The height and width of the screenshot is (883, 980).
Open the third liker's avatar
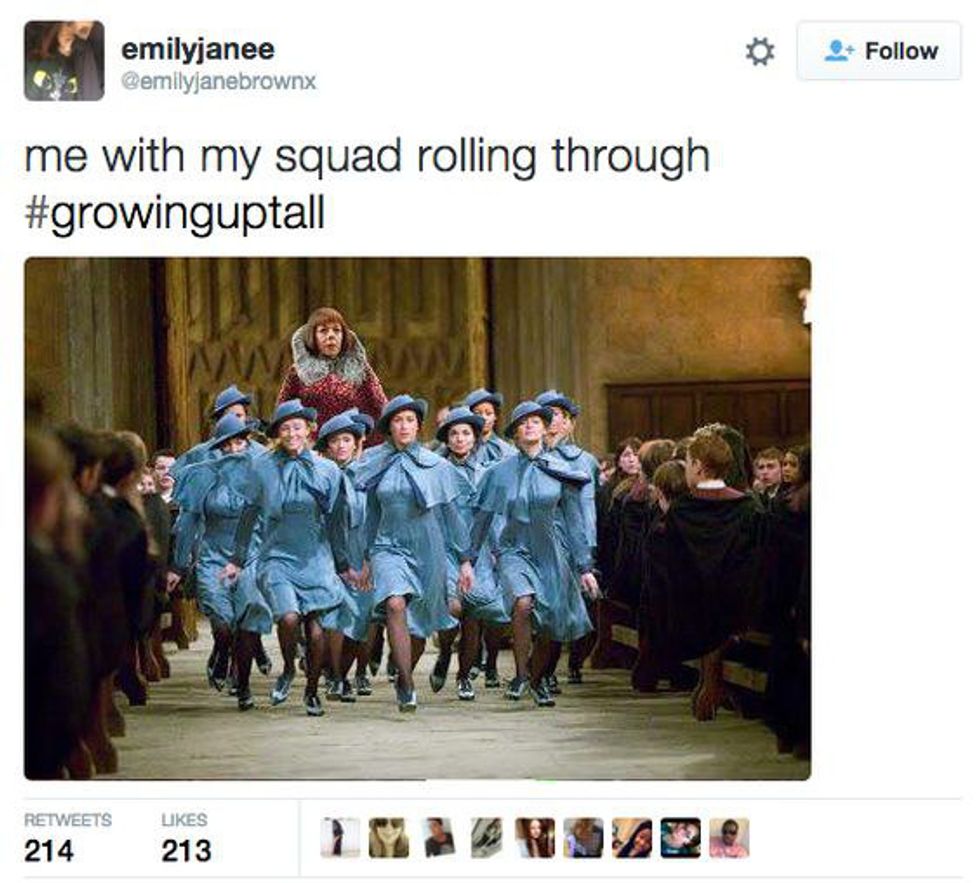pos(438,837)
